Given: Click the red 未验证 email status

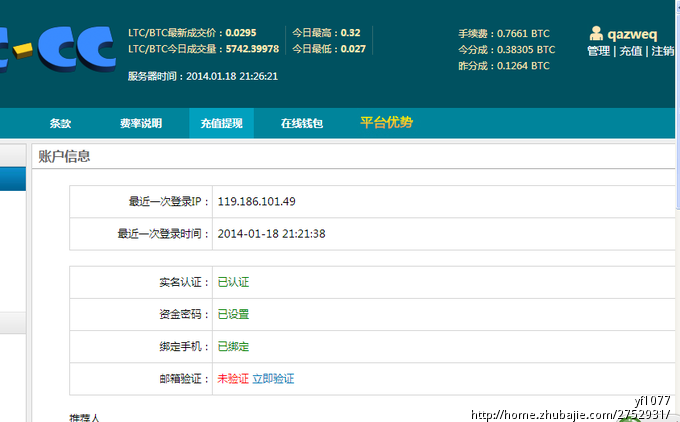Looking at the screenshot, I should click(233, 379).
